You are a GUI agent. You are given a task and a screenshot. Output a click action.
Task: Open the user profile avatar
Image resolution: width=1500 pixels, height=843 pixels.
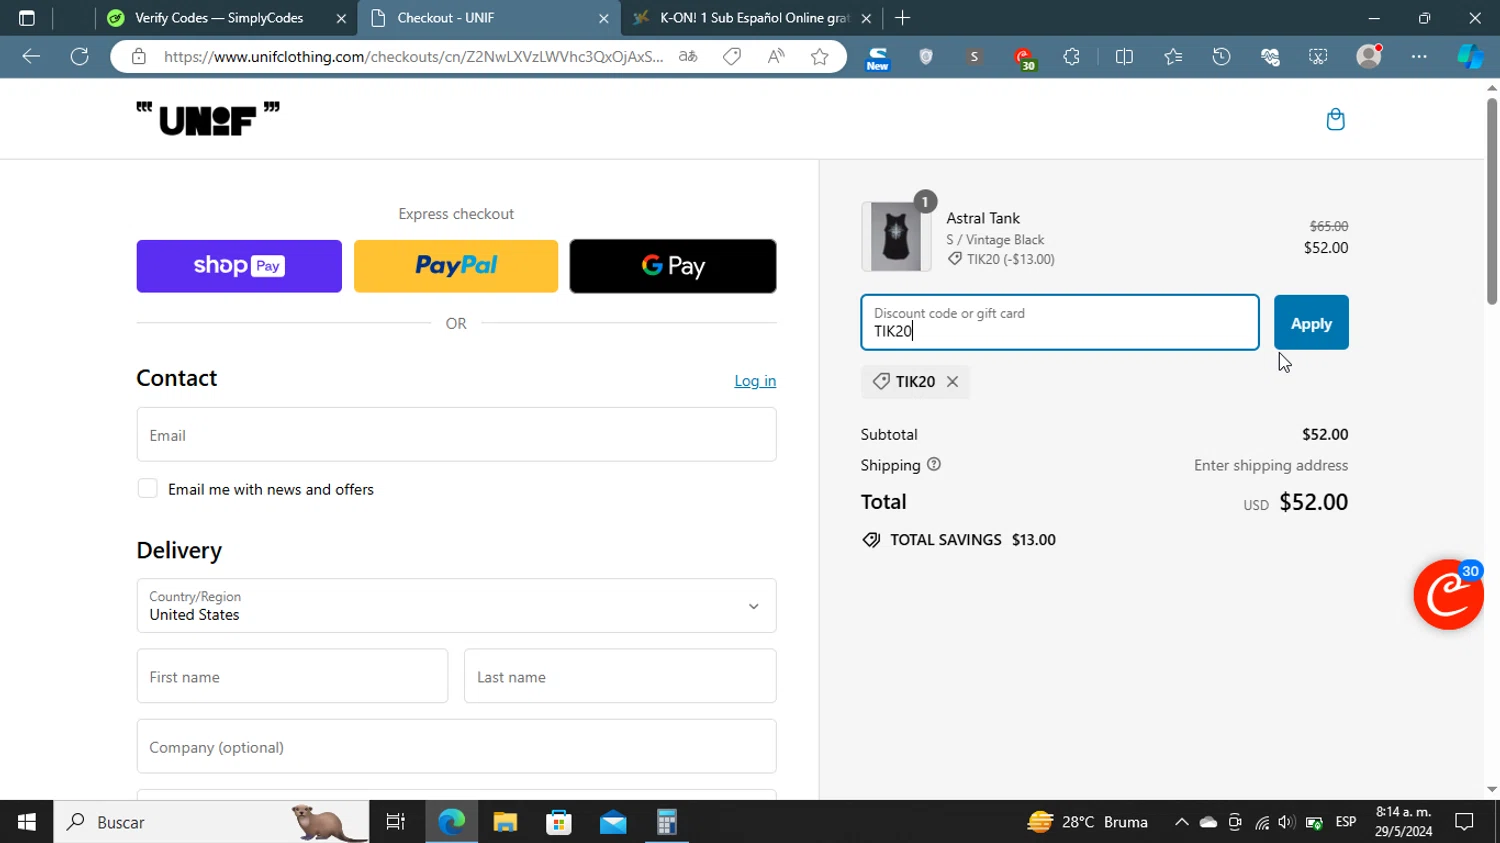[x=1369, y=57]
